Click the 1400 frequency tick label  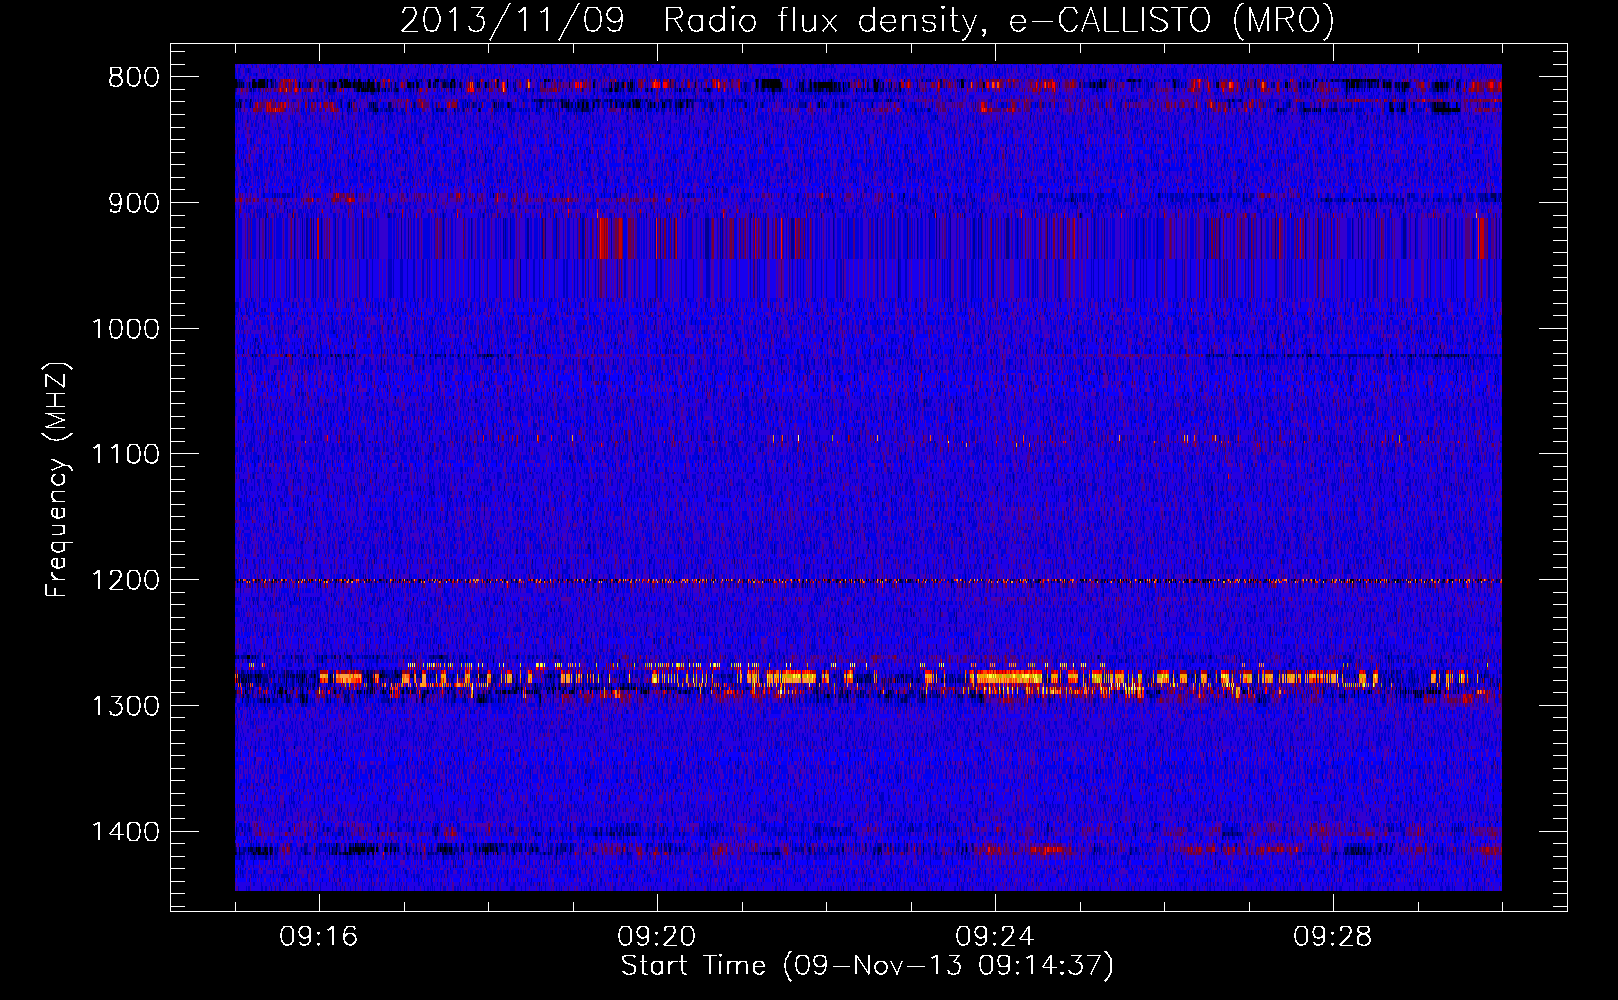point(125,832)
